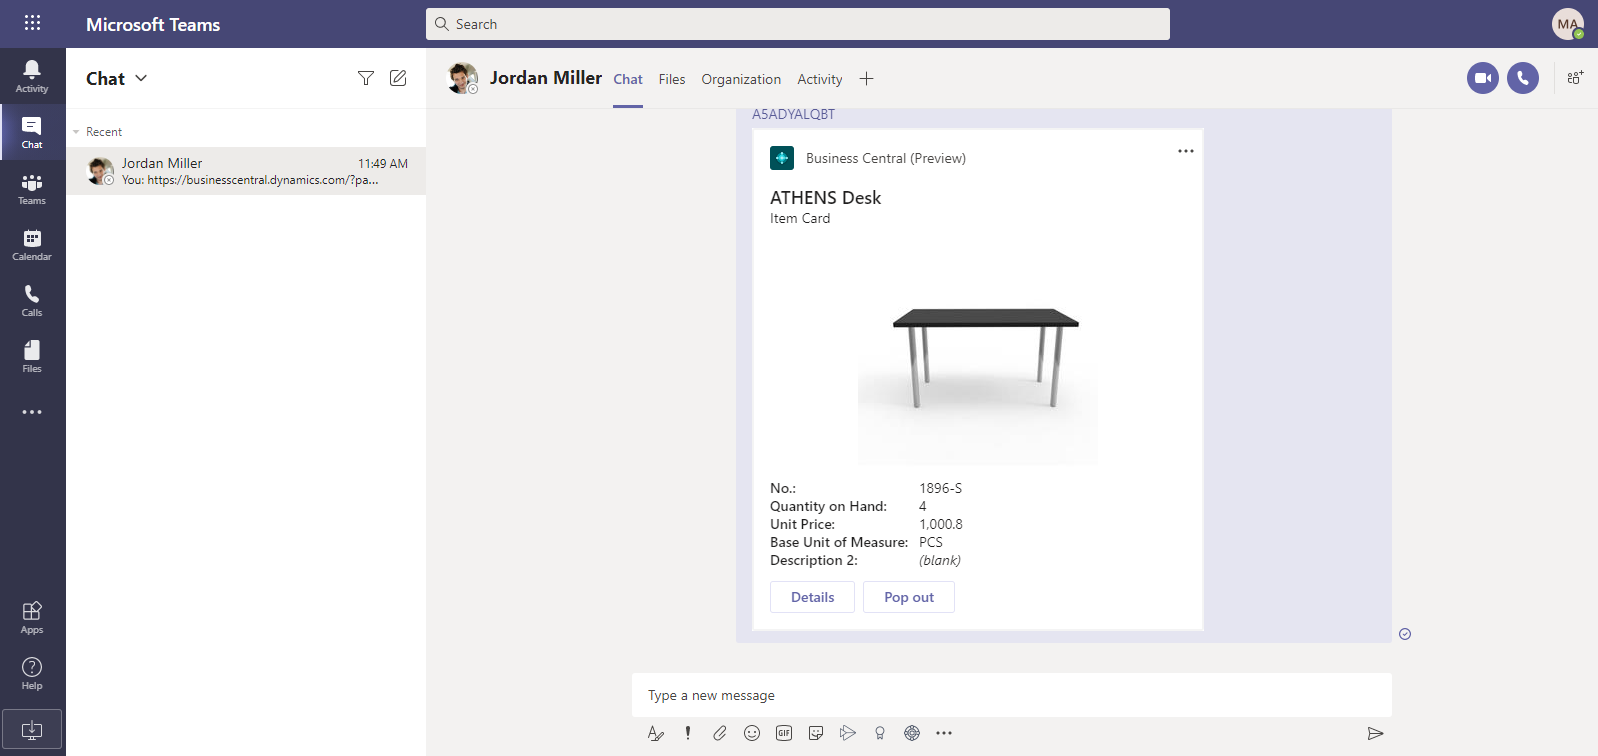Open the Format text editor icon

point(656,733)
